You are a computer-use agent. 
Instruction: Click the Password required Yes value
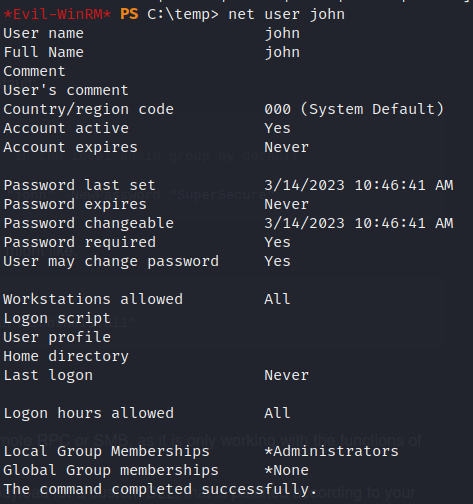(x=277, y=242)
